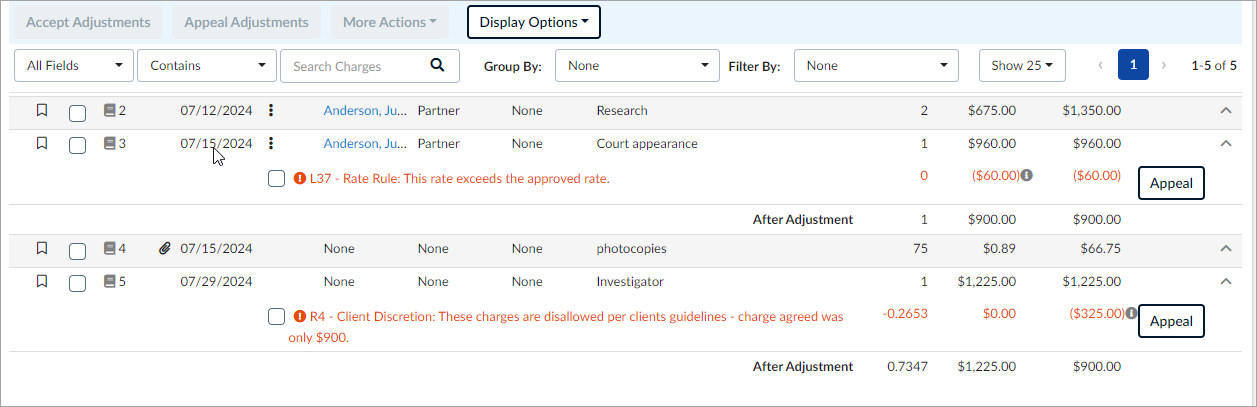Click warning icon next to R4 Client Discretion

pyautogui.click(x=300, y=316)
